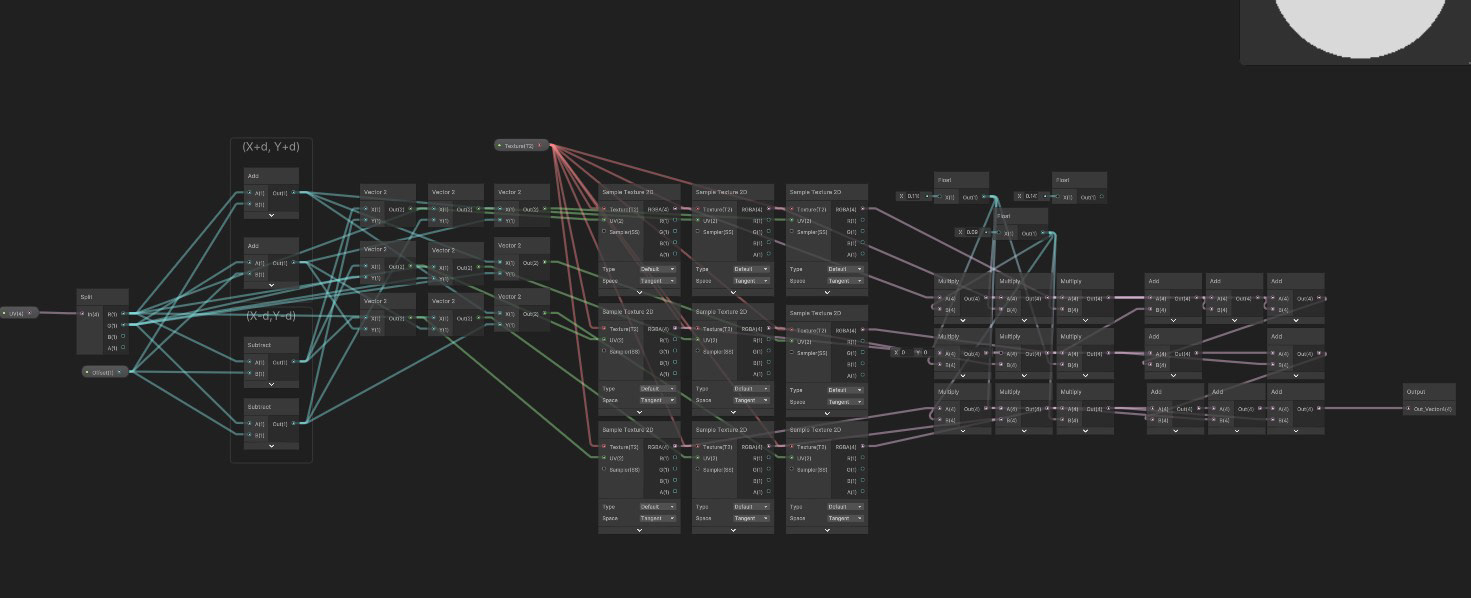Click Sampler(SS) port of top-middle Sample Texture 2D
The image size is (1471, 598).
[698, 232]
